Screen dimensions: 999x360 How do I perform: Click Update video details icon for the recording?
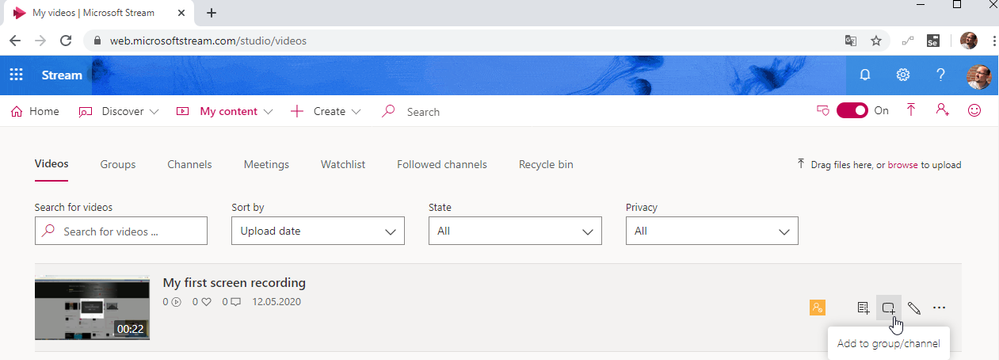(x=863, y=308)
